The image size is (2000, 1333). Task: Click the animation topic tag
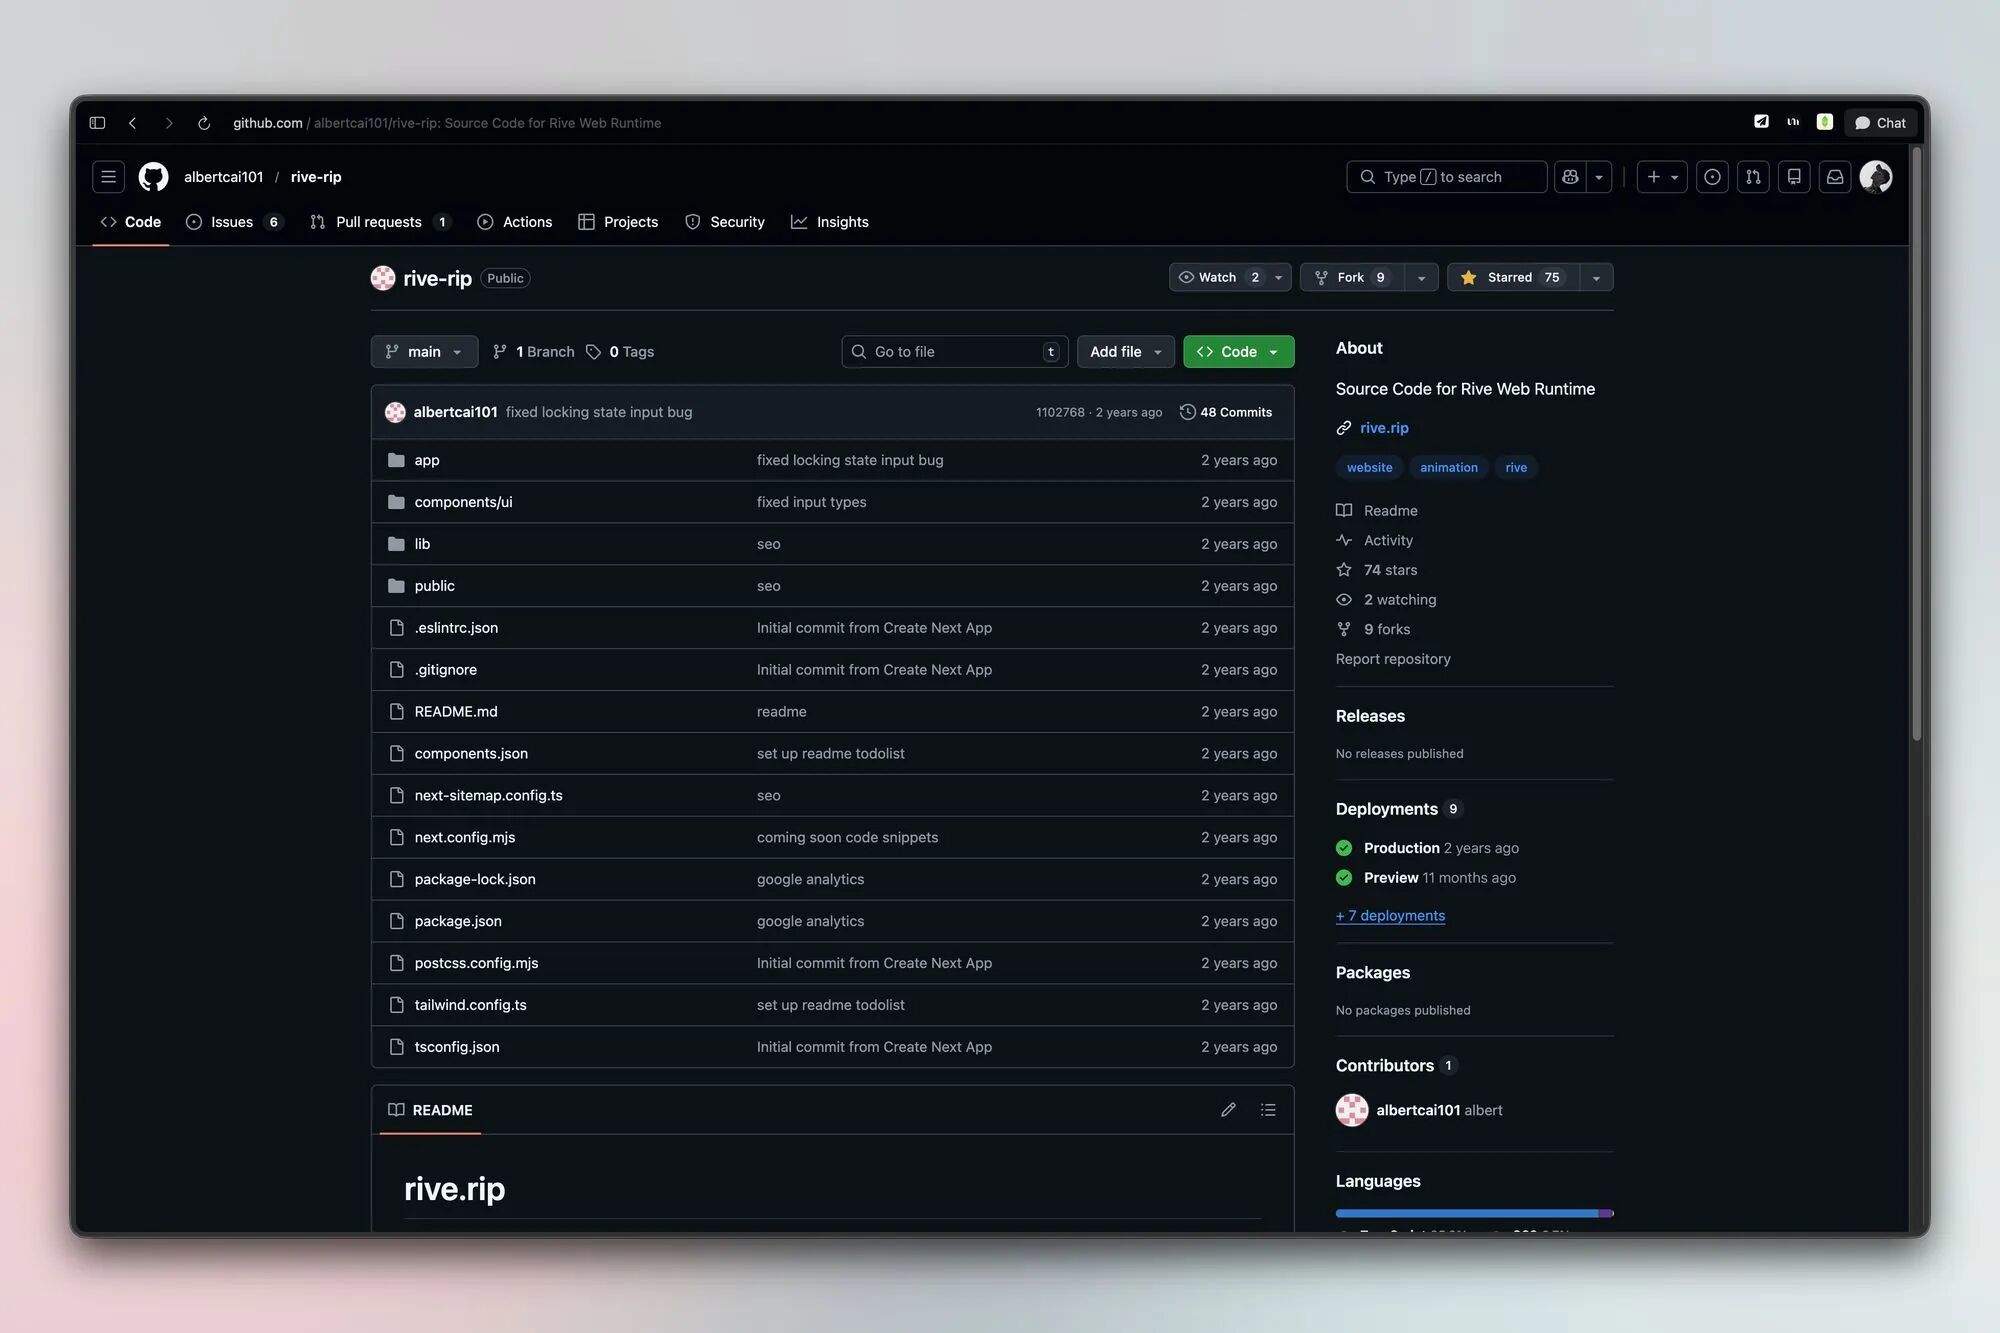click(1449, 467)
